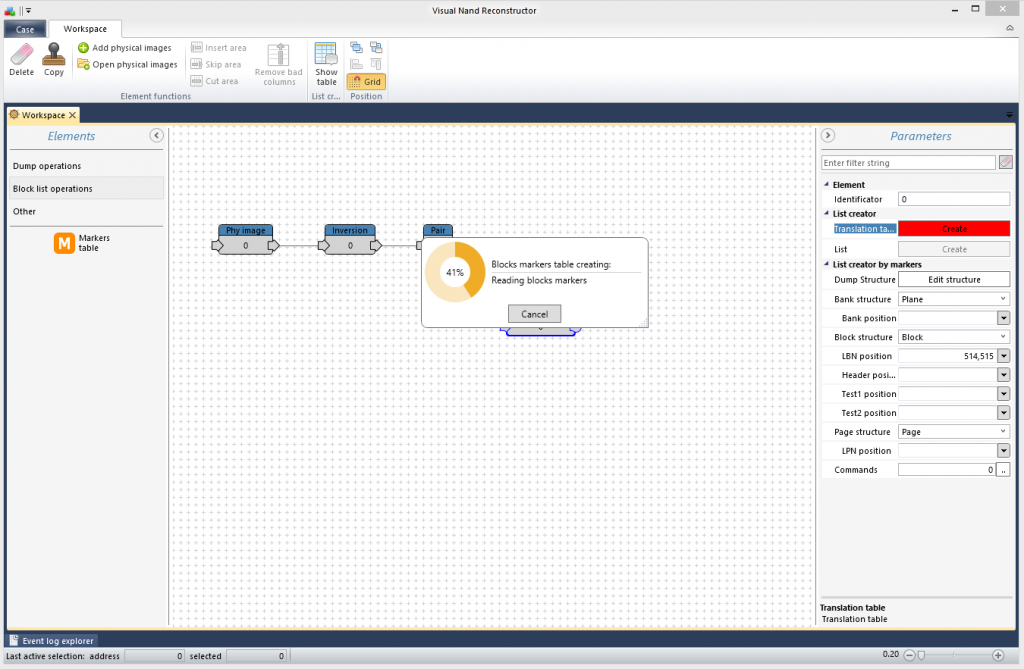Viewport: 1024px width, 669px height.
Task: Cancel the blocks markers table creation
Action: tap(534, 314)
